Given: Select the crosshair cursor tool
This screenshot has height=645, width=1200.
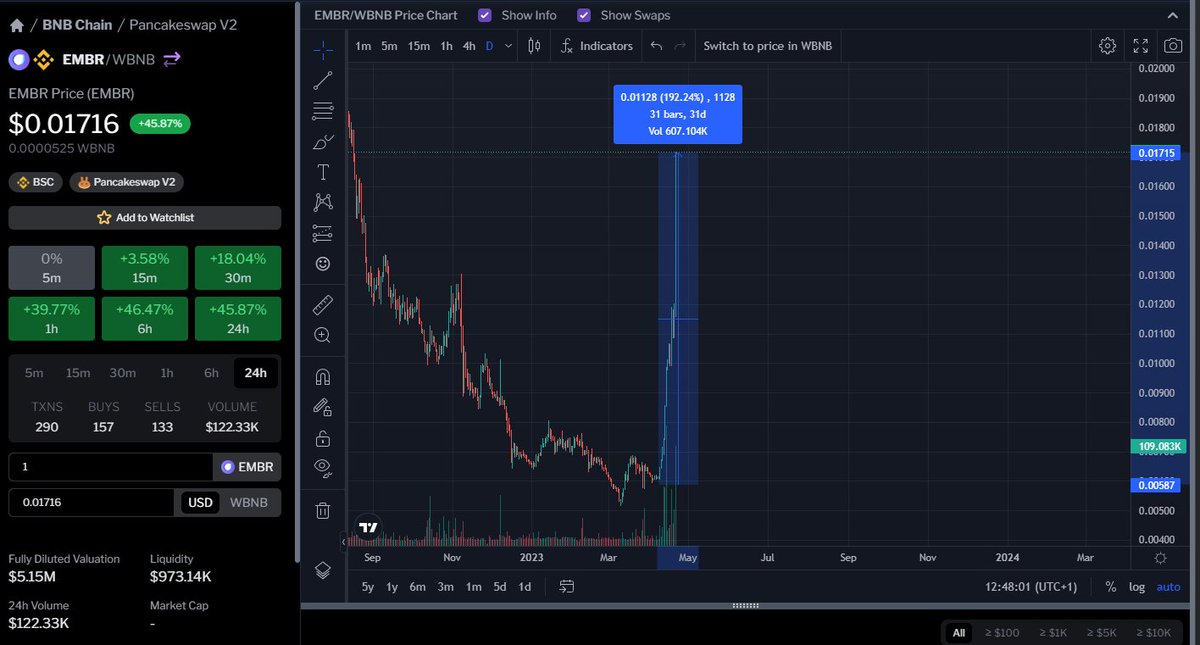Looking at the screenshot, I should [323, 48].
